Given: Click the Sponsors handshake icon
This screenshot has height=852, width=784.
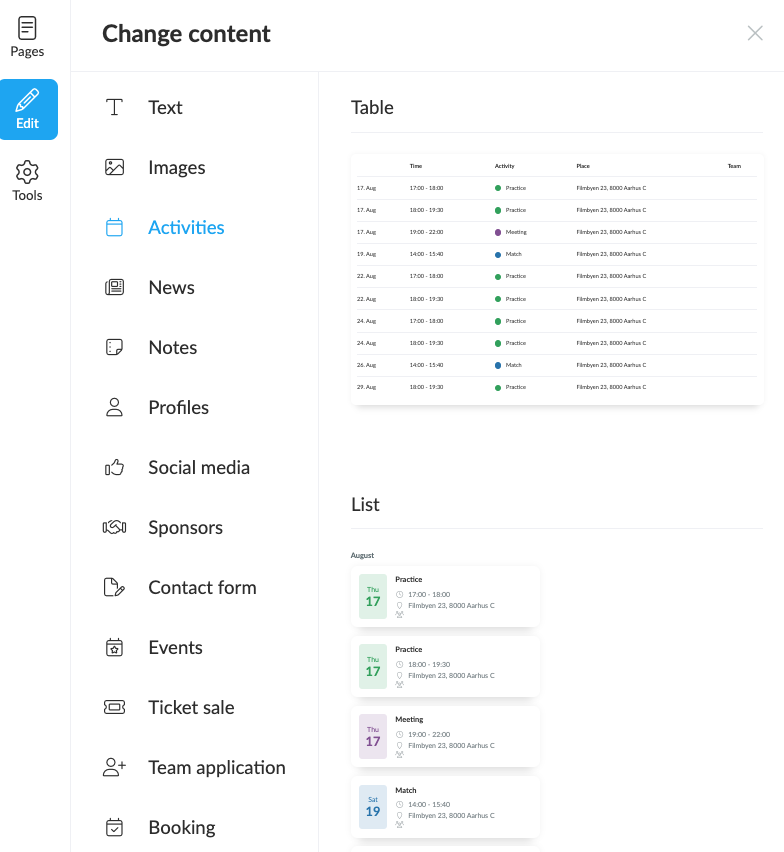Looking at the screenshot, I should point(114,527).
